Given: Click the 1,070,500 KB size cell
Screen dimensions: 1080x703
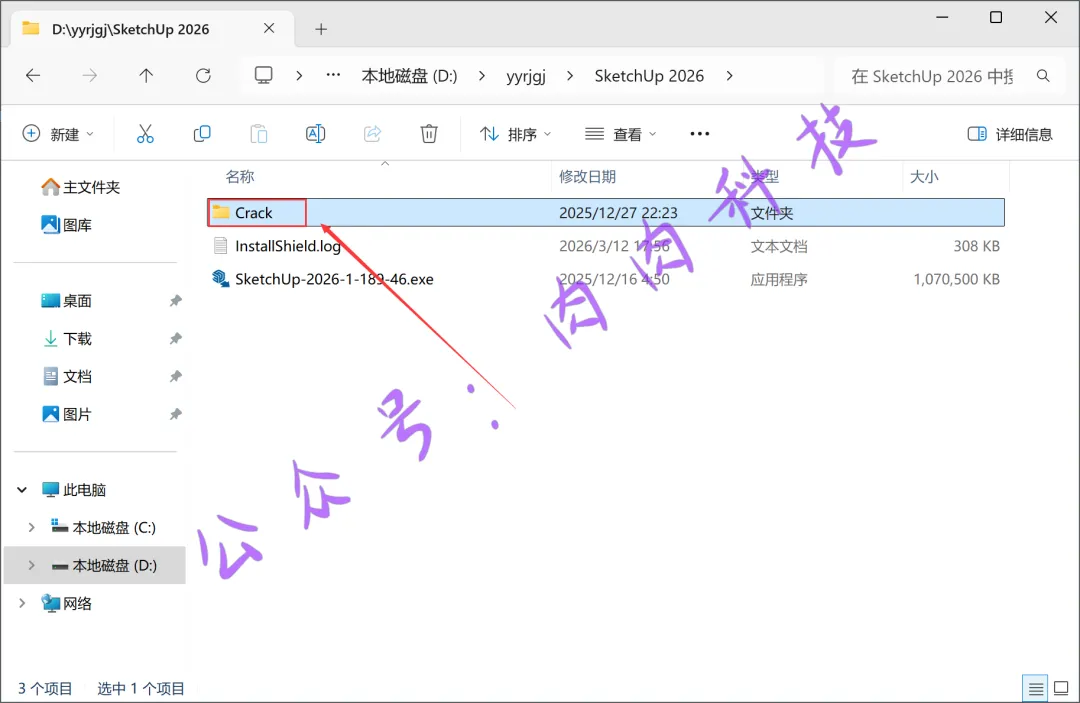Looking at the screenshot, I should click(x=956, y=279).
